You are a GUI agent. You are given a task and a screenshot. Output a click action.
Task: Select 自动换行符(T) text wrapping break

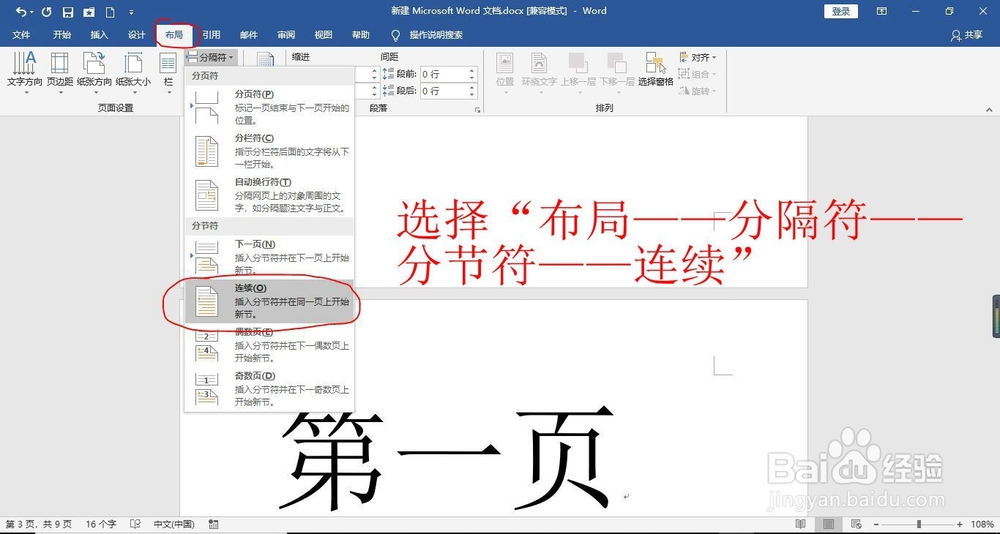[269, 195]
